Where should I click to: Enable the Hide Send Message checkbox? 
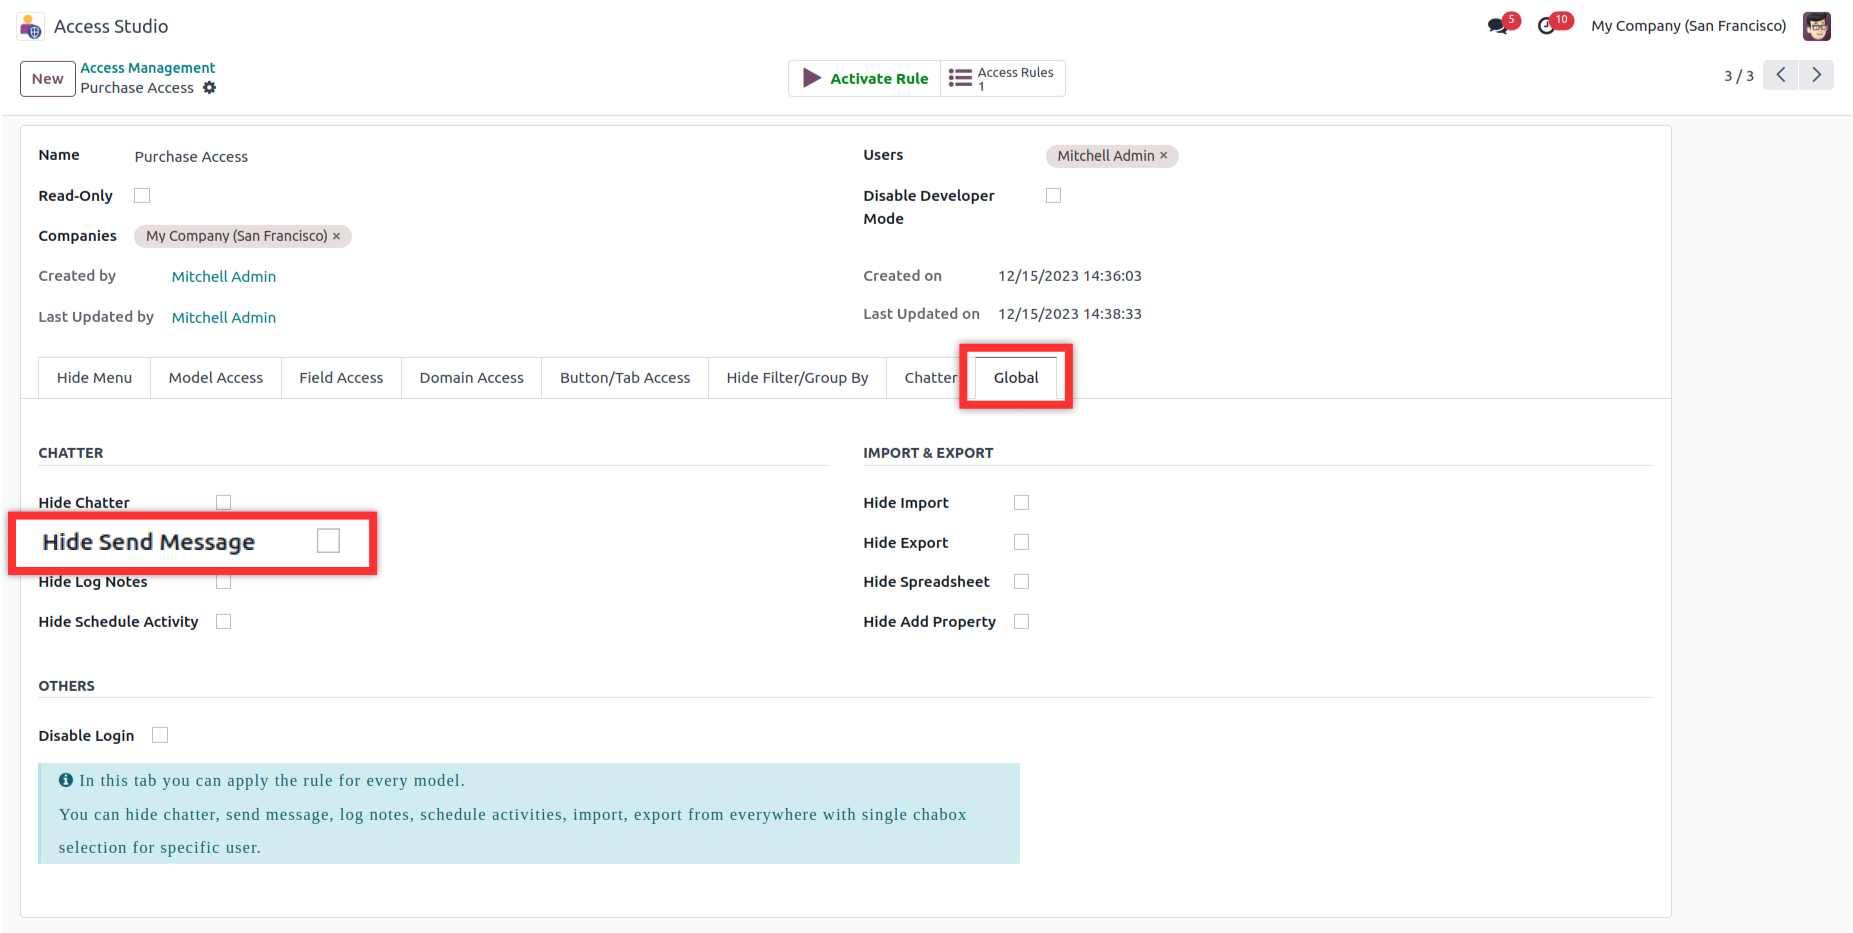328,541
